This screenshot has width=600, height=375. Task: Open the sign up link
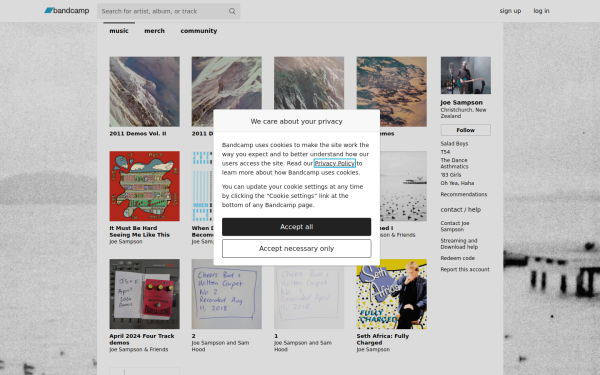(510, 11)
